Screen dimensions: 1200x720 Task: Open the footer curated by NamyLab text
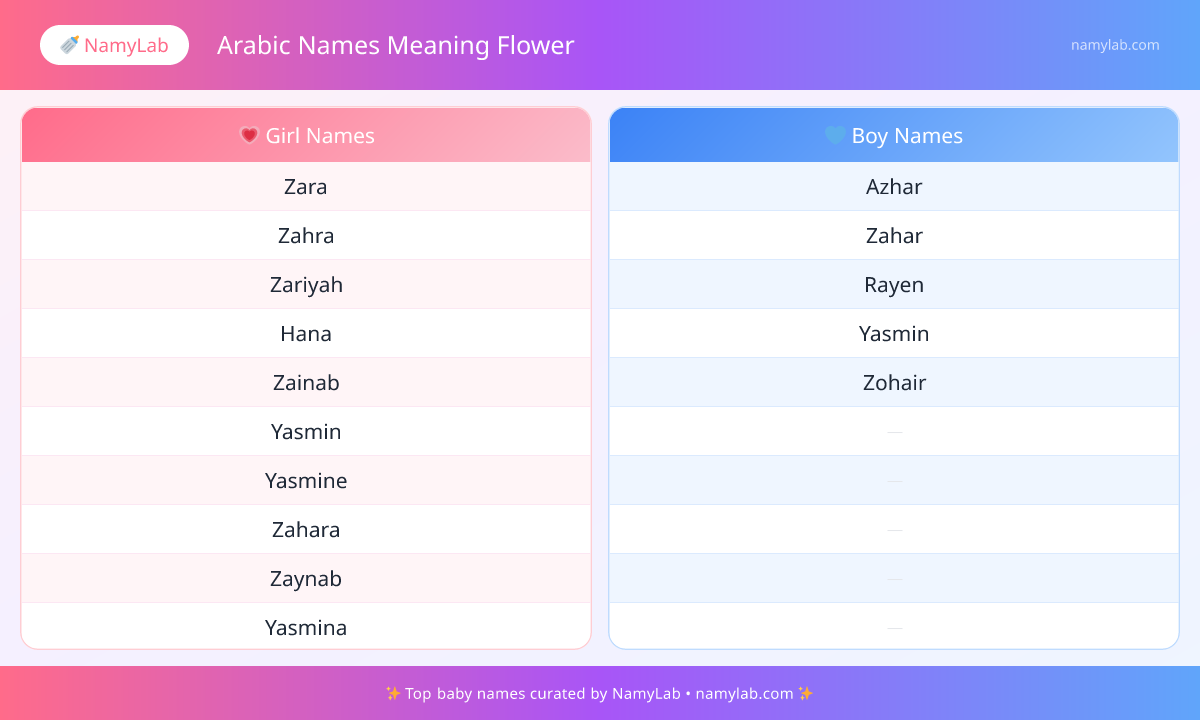pyautogui.click(x=600, y=693)
